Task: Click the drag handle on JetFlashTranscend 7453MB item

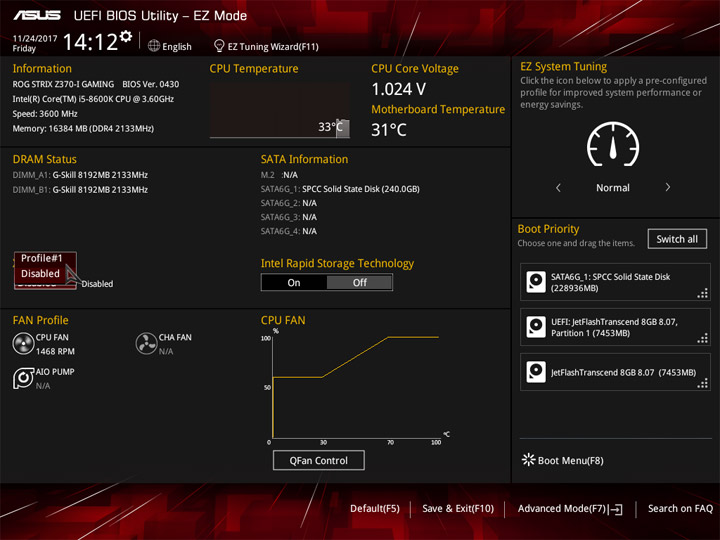Action: pyautogui.click(x=703, y=383)
